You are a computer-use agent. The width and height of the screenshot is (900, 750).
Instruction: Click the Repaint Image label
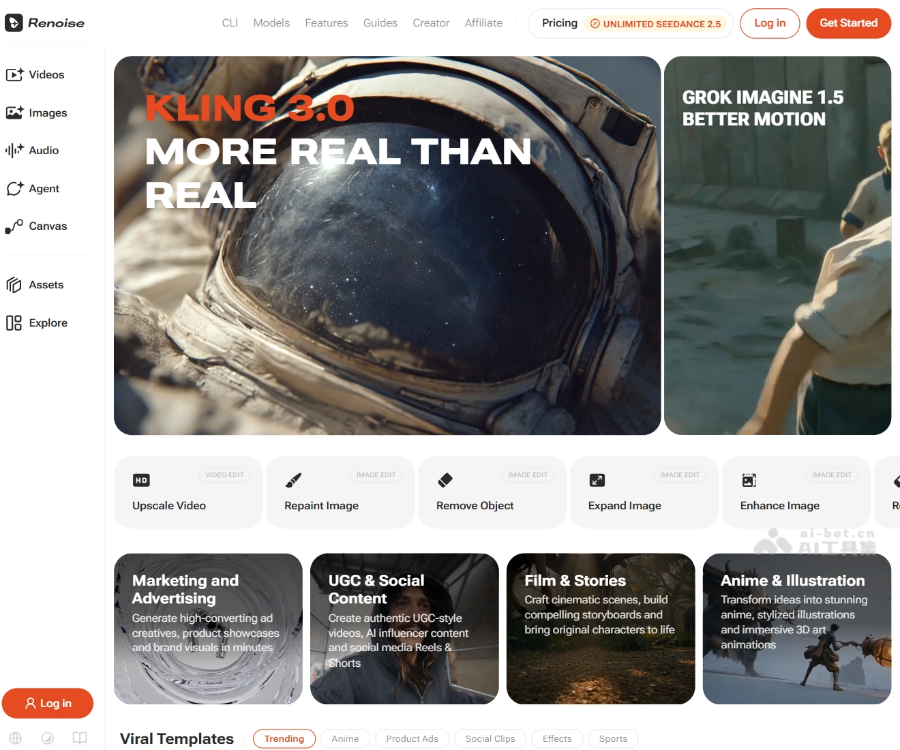(321, 506)
